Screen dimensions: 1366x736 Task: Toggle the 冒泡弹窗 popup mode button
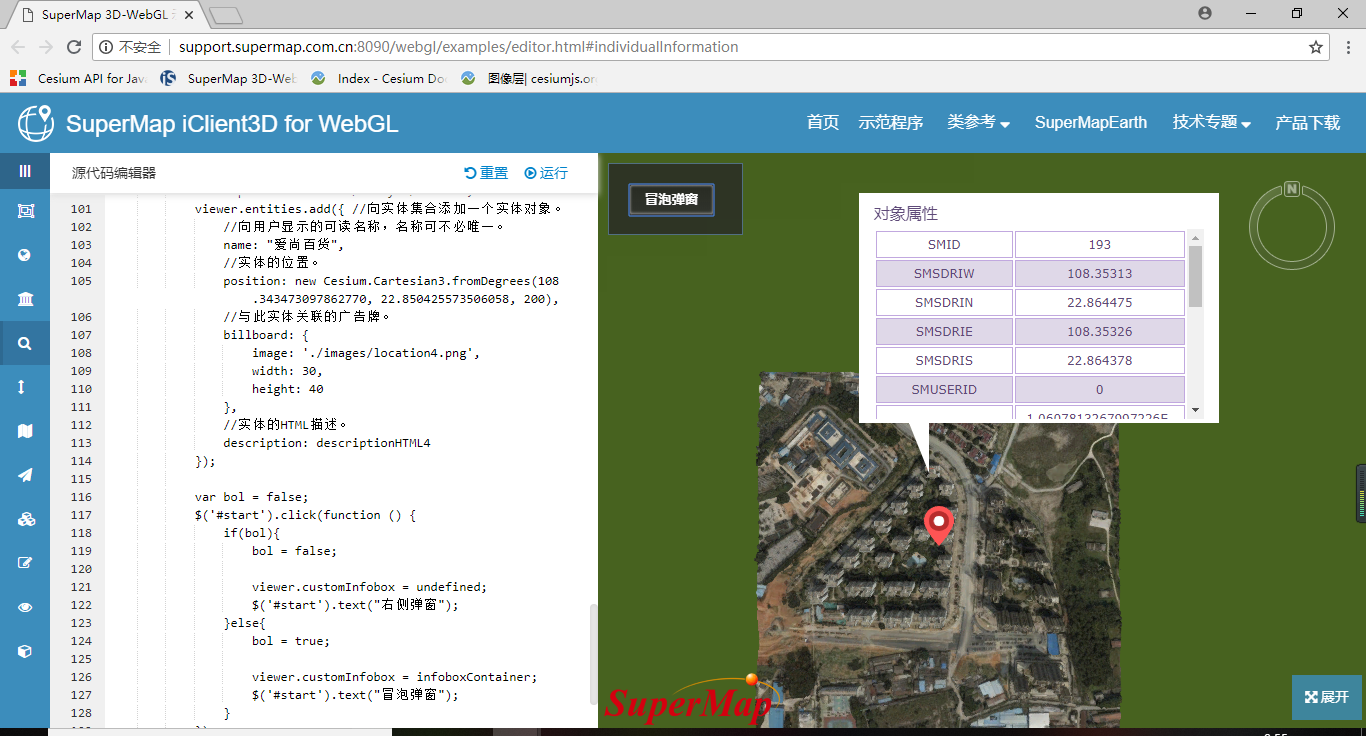[x=671, y=199]
